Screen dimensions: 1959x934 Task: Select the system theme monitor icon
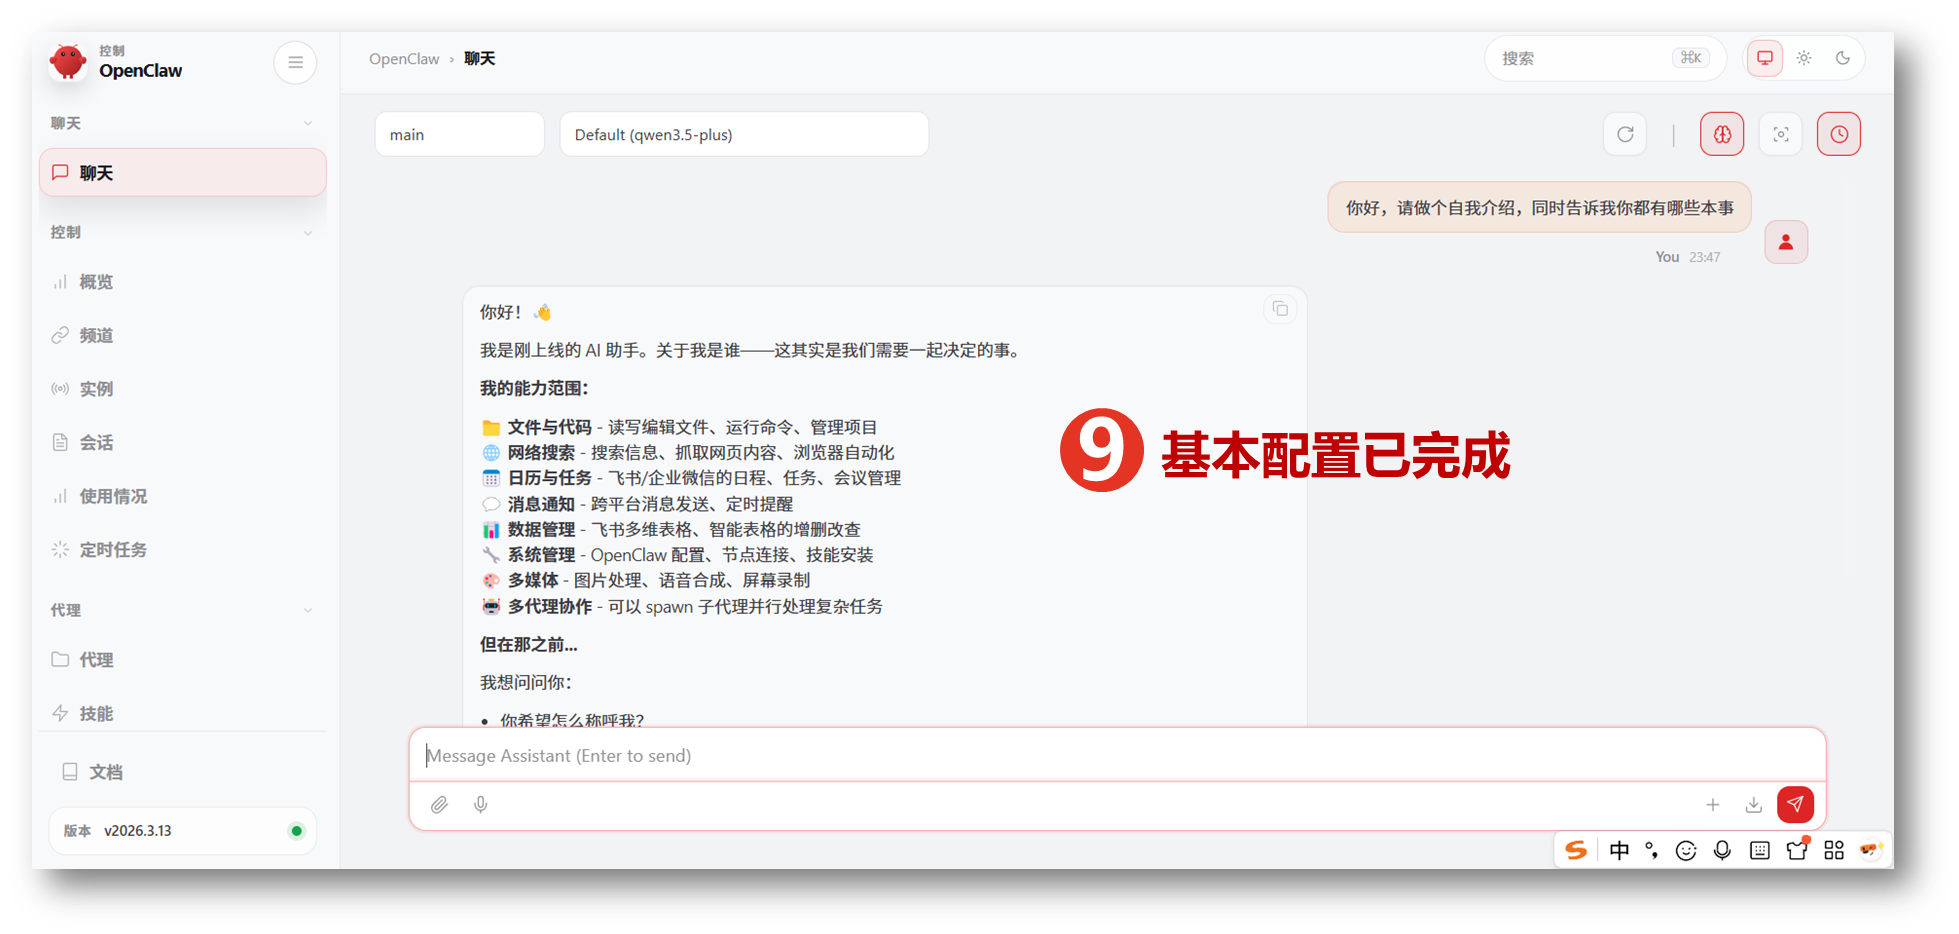coord(1765,58)
